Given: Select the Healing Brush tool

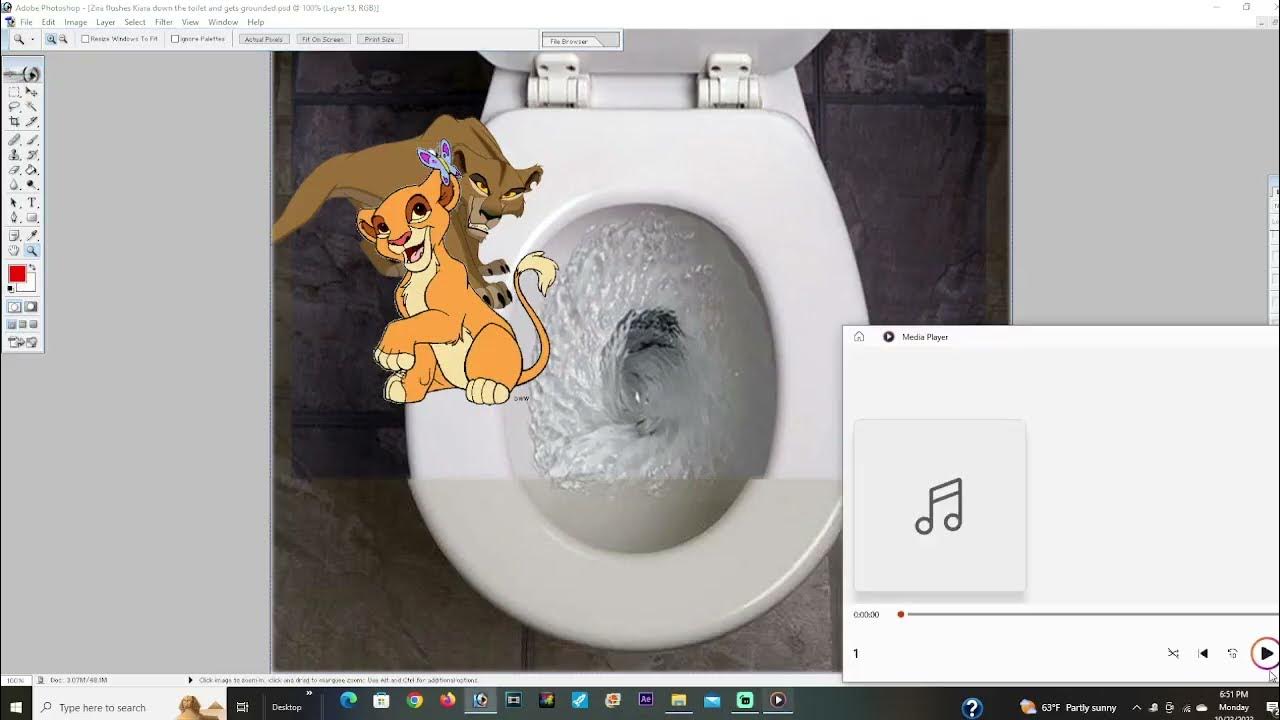Looking at the screenshot, I should (14, 138).
